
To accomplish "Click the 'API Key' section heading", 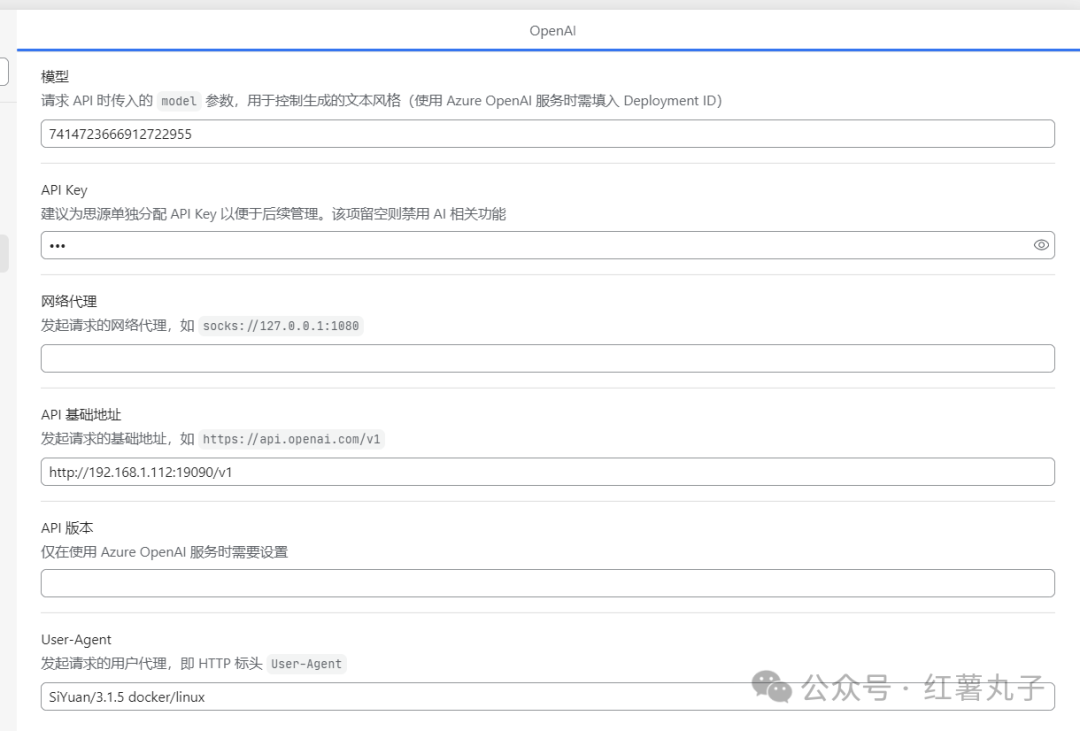I will pos(64,190).
